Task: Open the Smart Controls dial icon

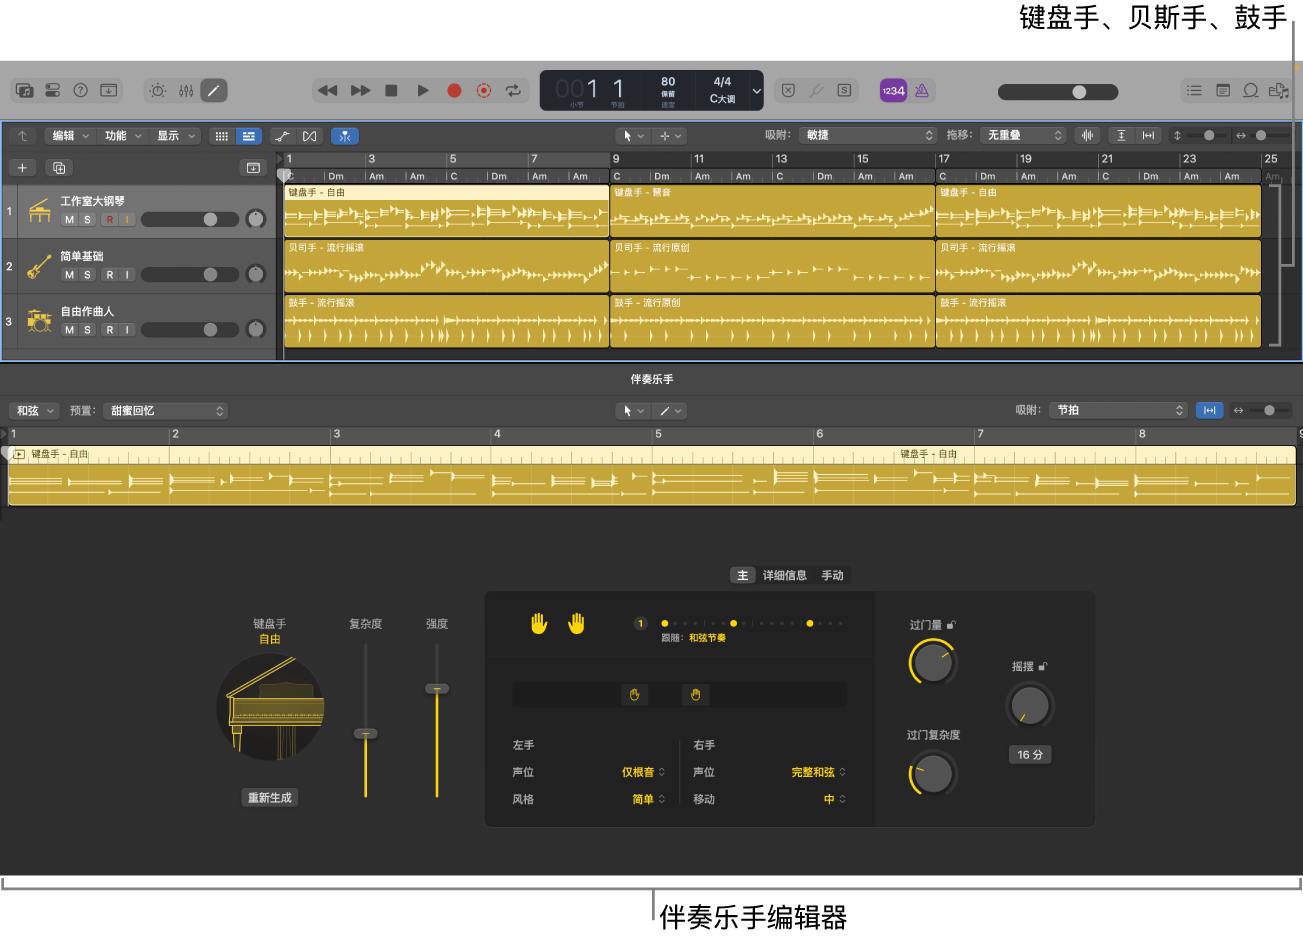Action: click(158, 90)
